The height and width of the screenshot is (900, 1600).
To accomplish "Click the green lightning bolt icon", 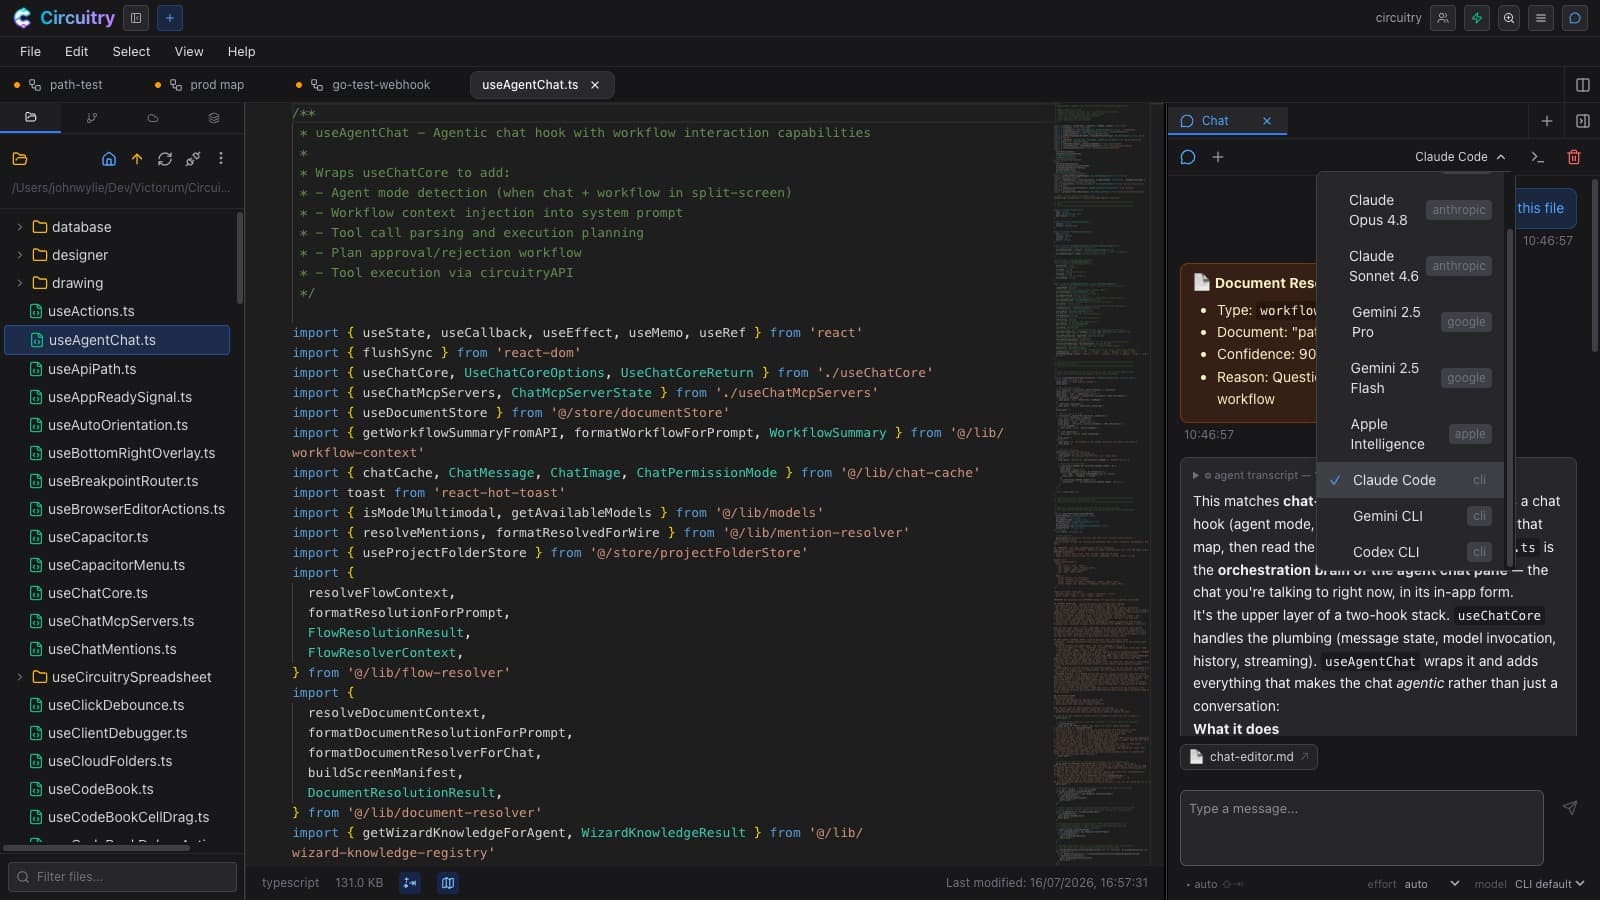I will (1476, 18).
